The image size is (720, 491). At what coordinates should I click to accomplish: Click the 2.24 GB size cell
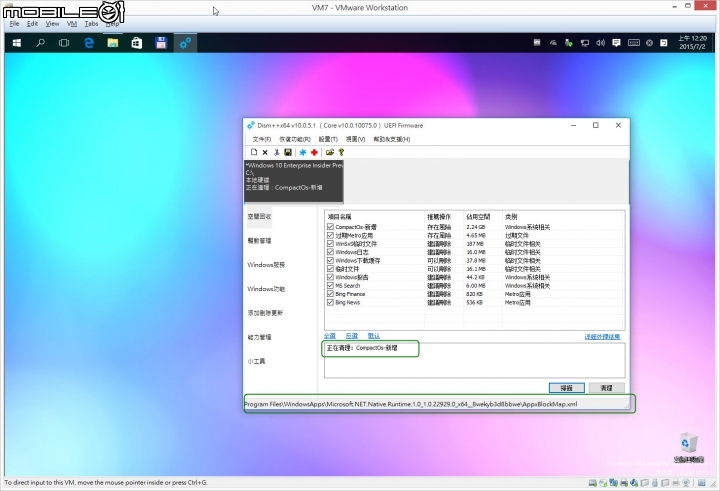pyautogui.click(x=476, y=227)
